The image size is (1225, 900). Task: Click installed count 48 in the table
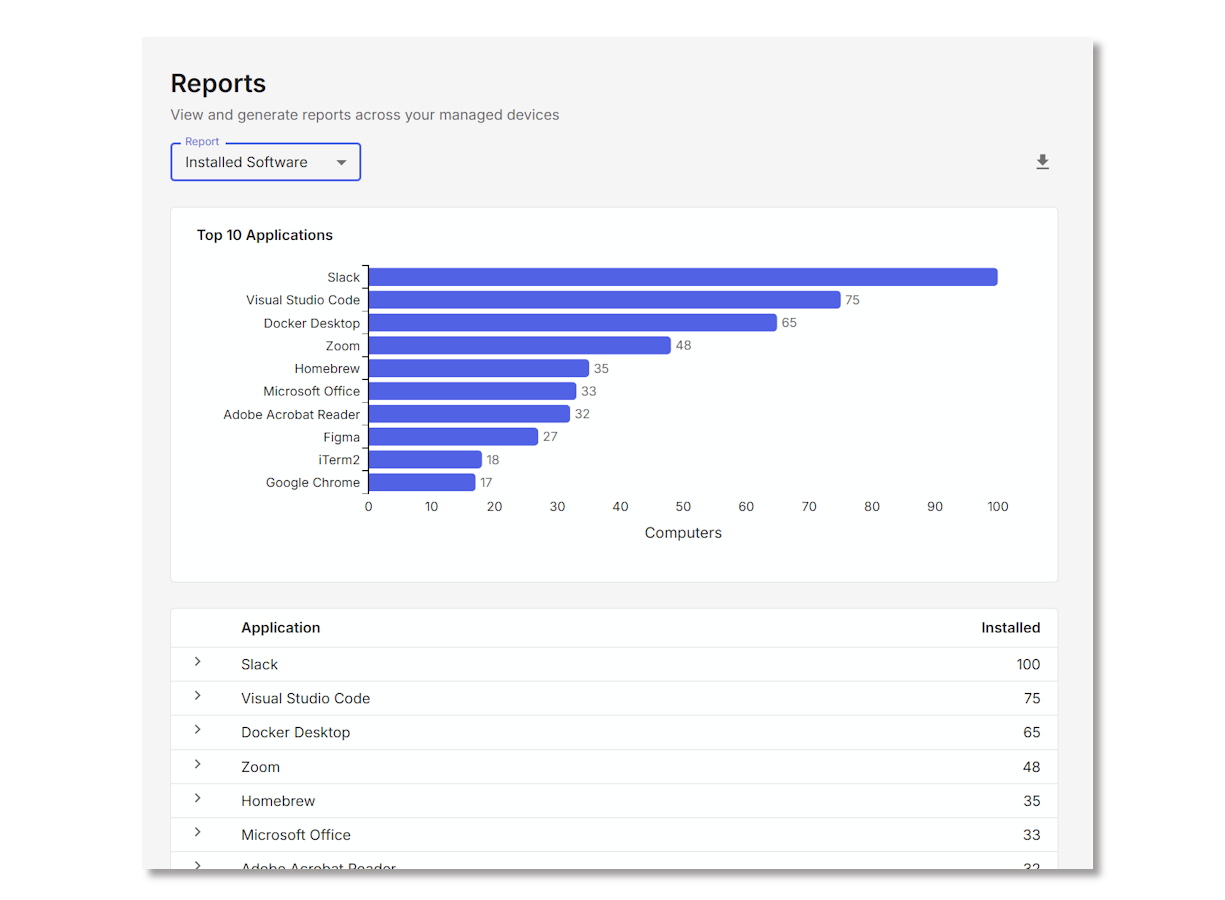point(1032,767)
